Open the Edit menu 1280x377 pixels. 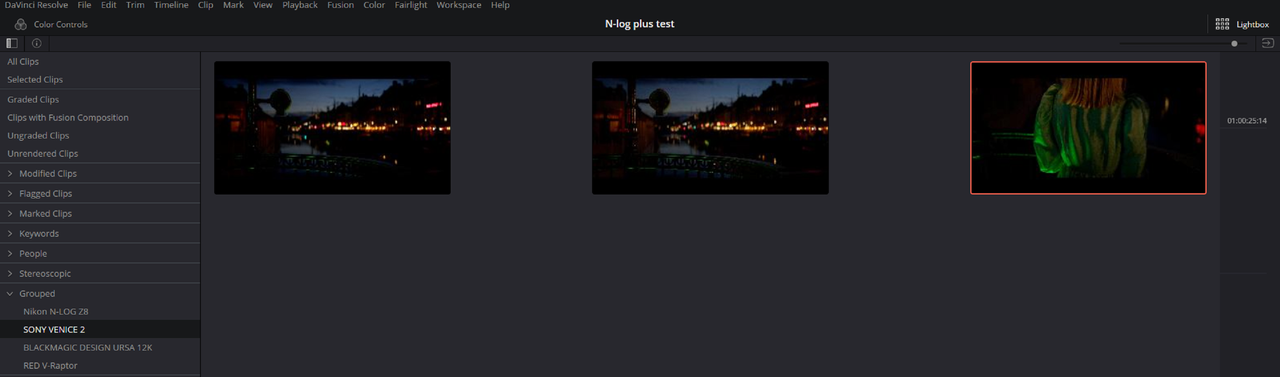(x=110, y=5)
